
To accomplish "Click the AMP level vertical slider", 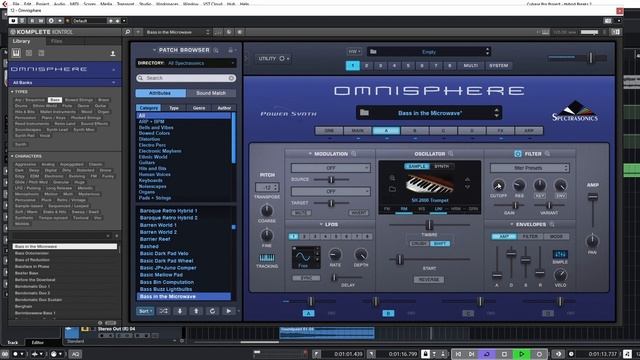I will [593, 211].
